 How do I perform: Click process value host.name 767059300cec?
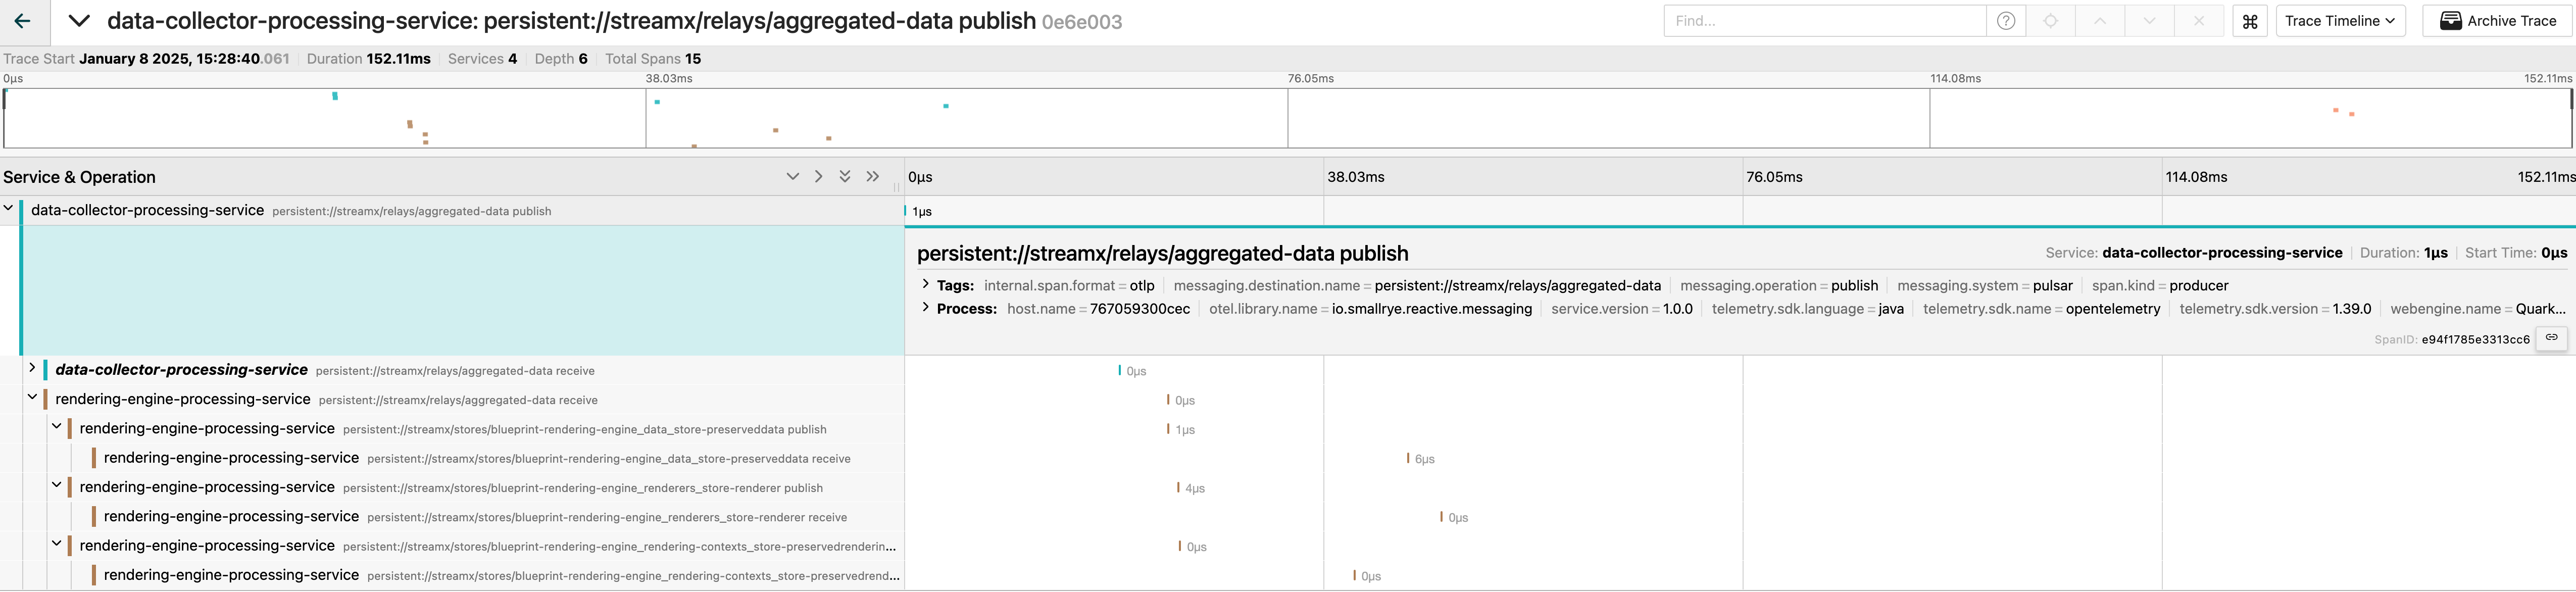tap(1140, 308)
